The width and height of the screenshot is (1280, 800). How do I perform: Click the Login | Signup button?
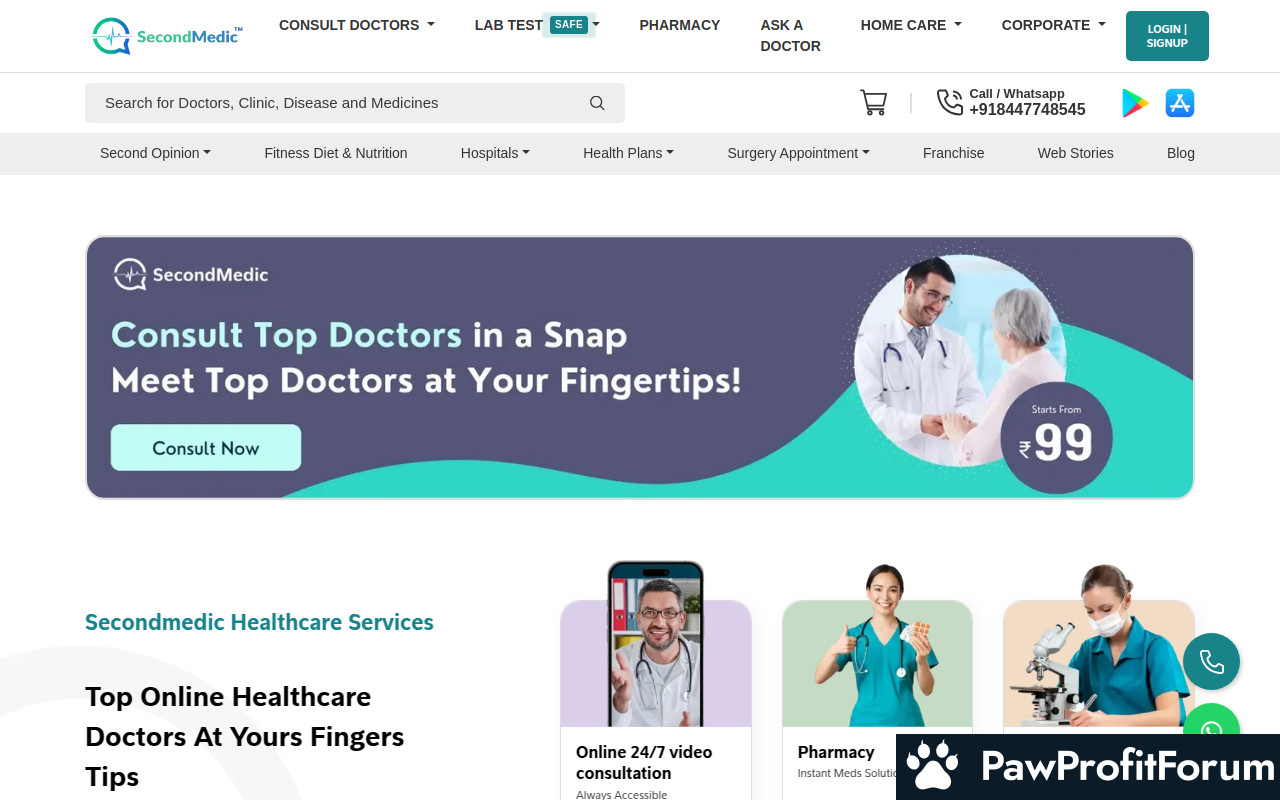click(1167, 36)
